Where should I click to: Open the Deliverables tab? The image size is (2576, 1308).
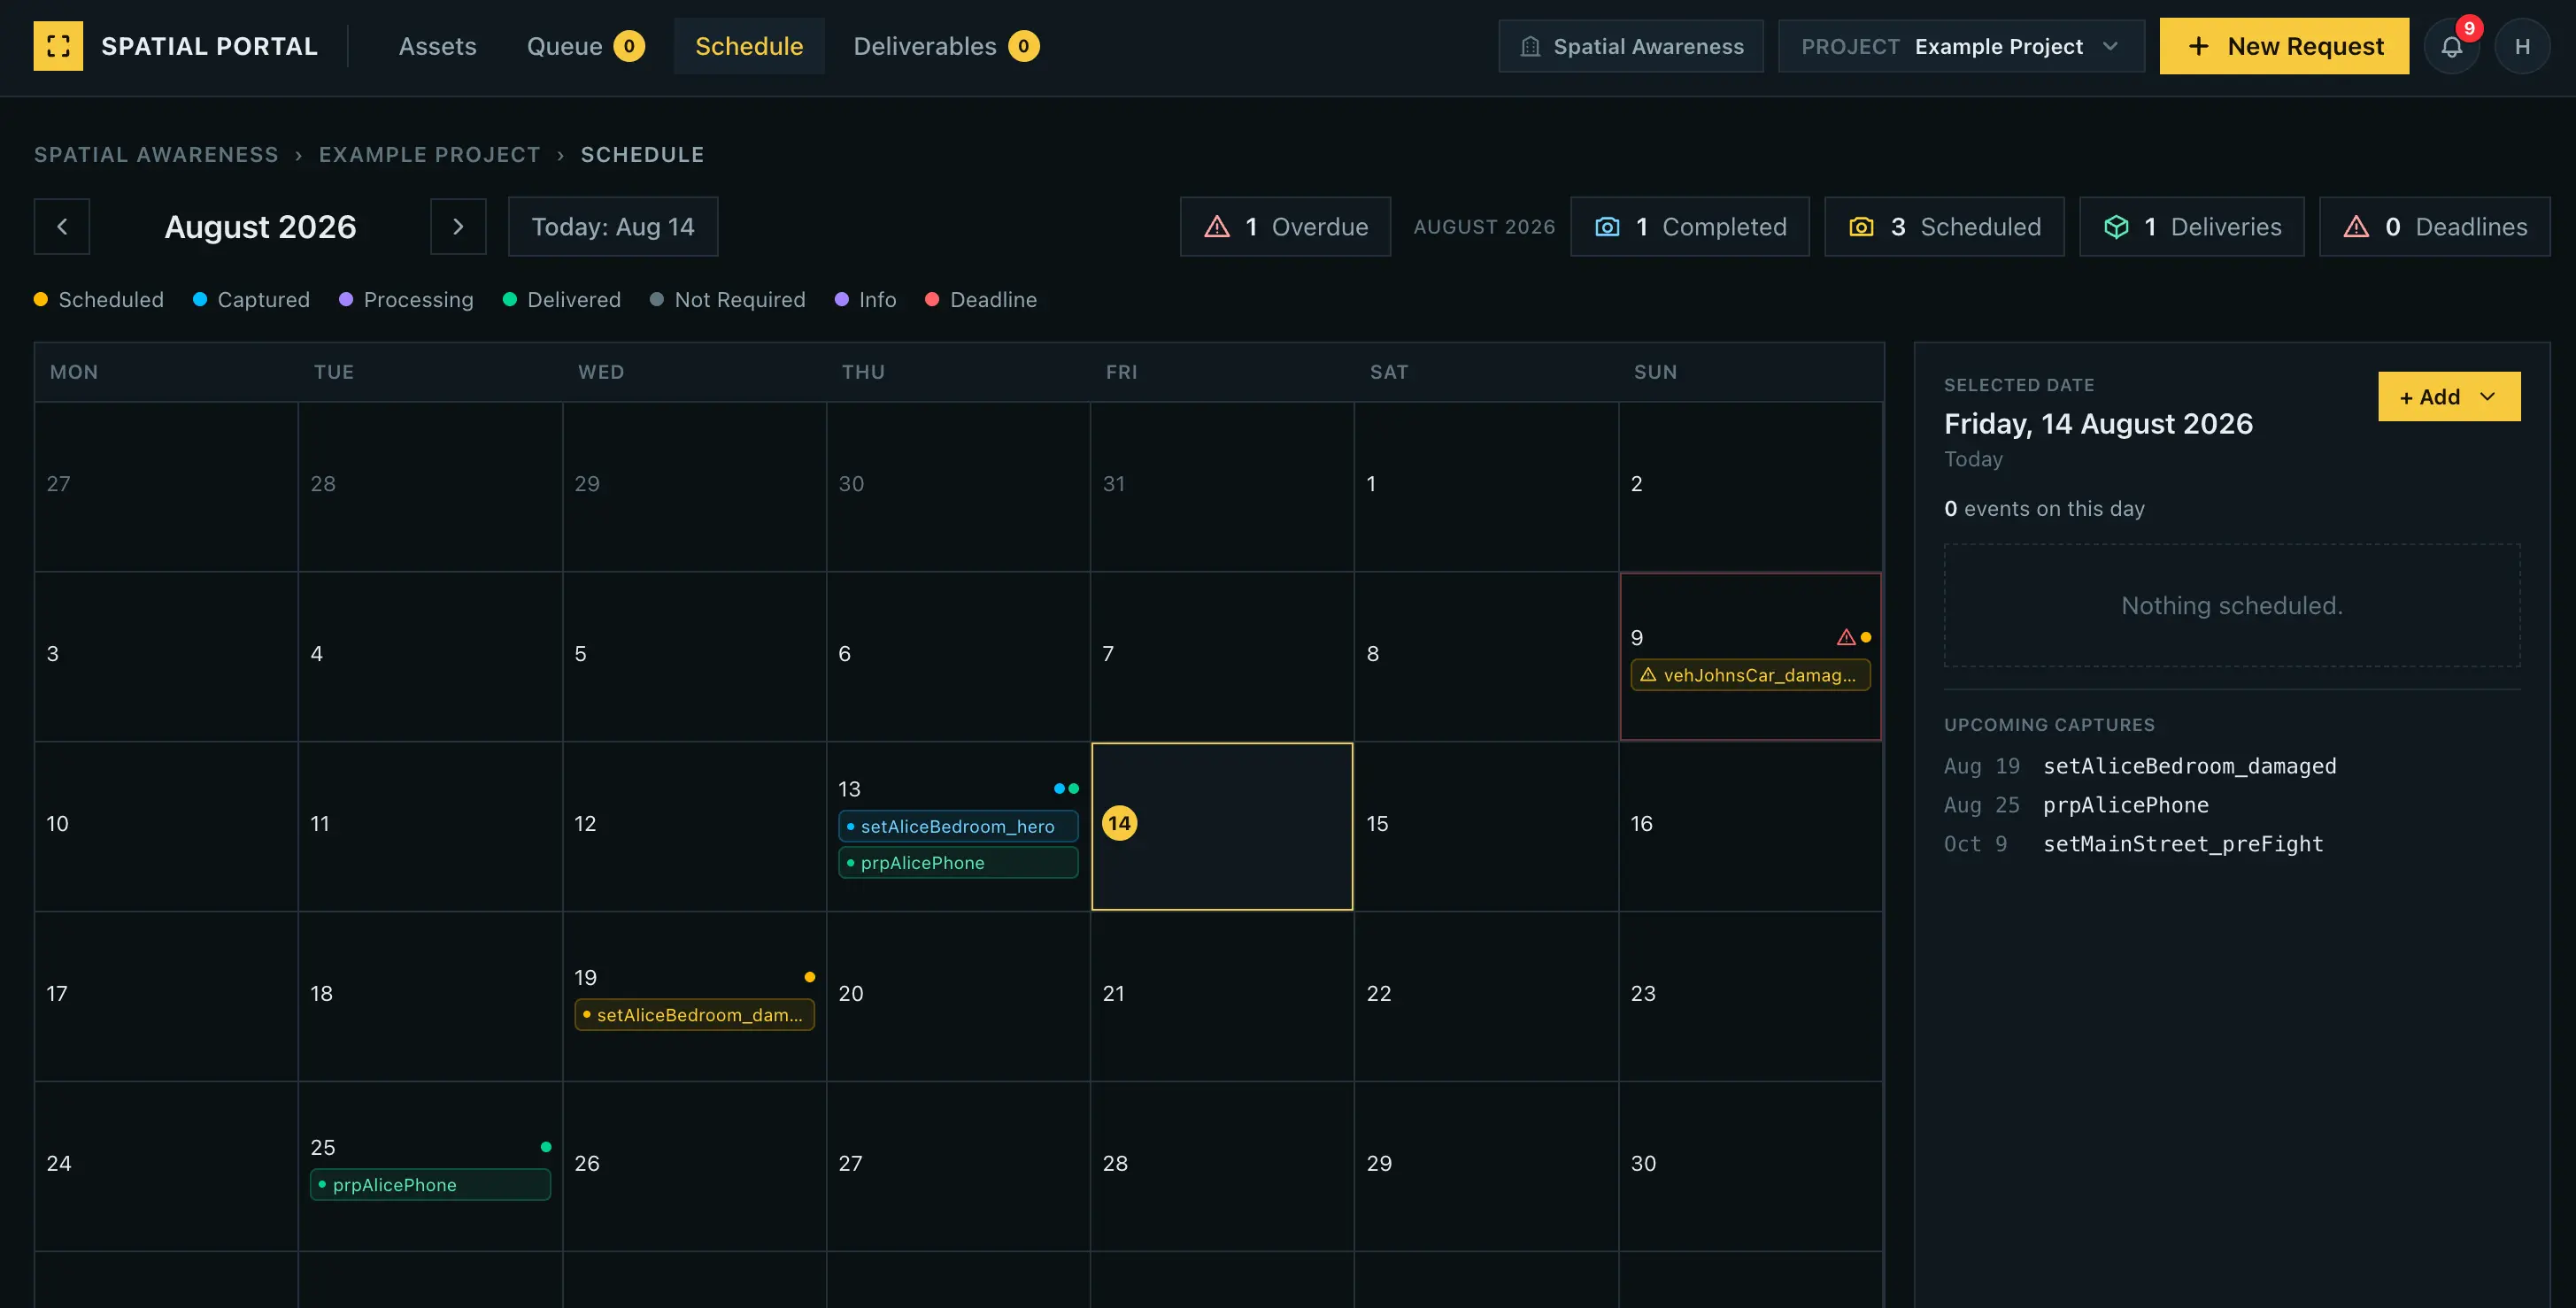[x=946, y=46]
